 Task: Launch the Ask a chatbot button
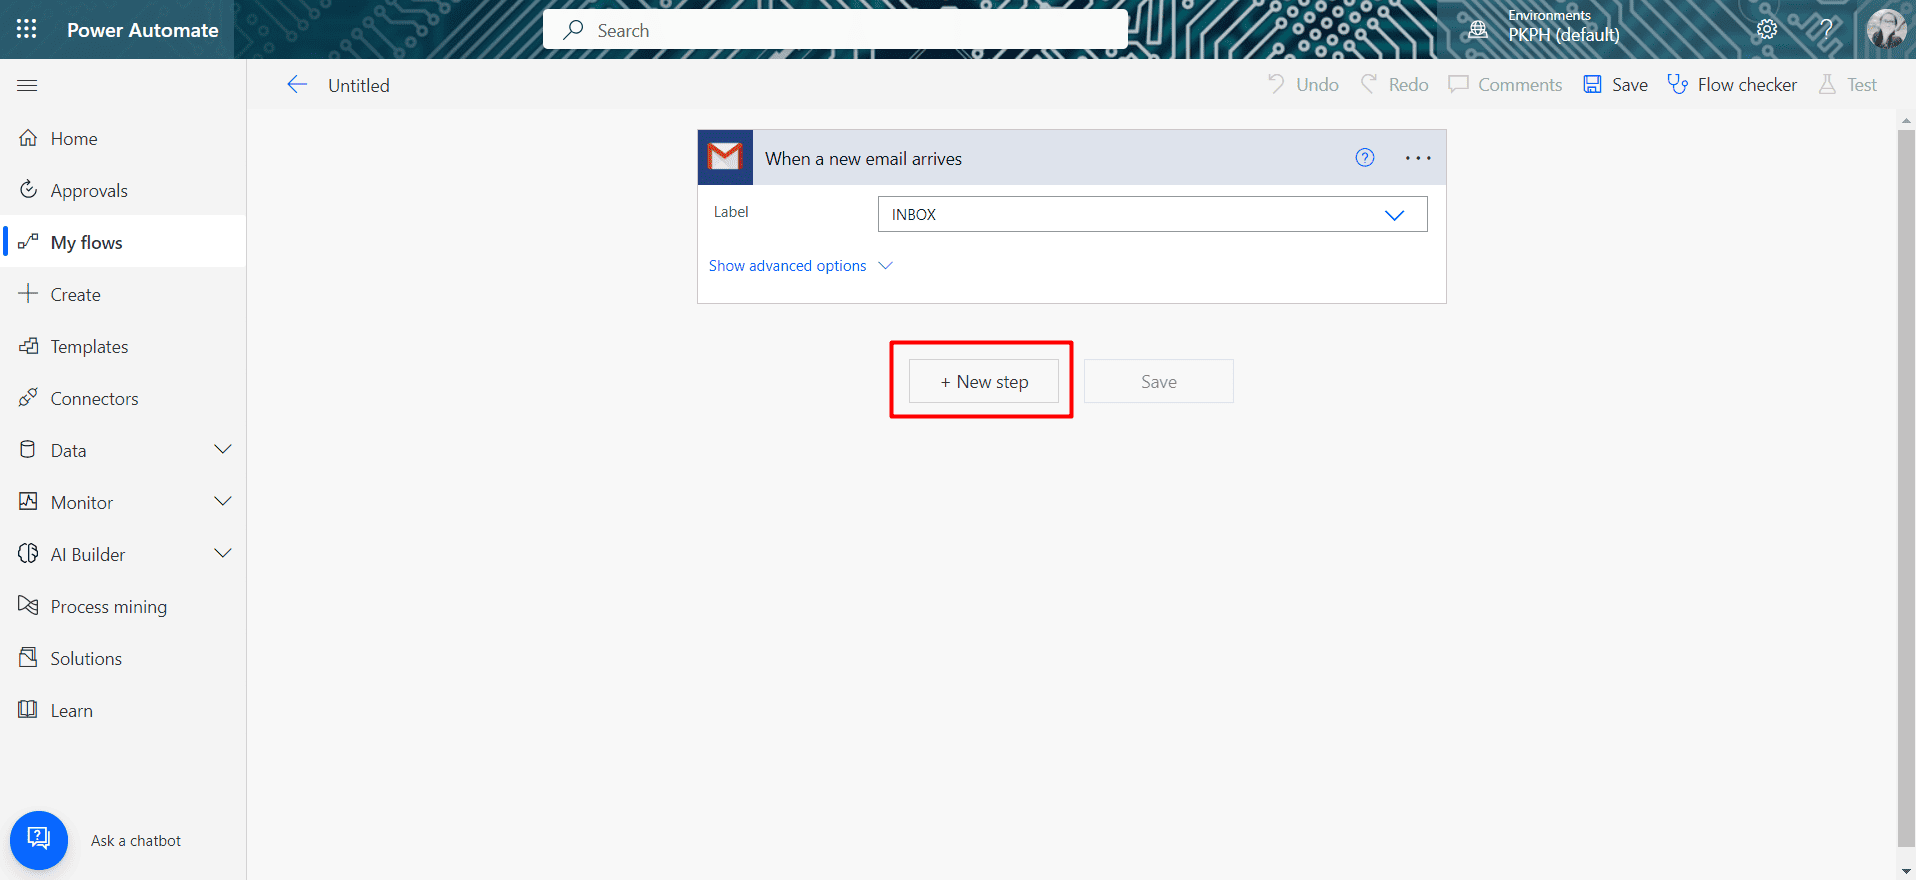coord(39,840)
